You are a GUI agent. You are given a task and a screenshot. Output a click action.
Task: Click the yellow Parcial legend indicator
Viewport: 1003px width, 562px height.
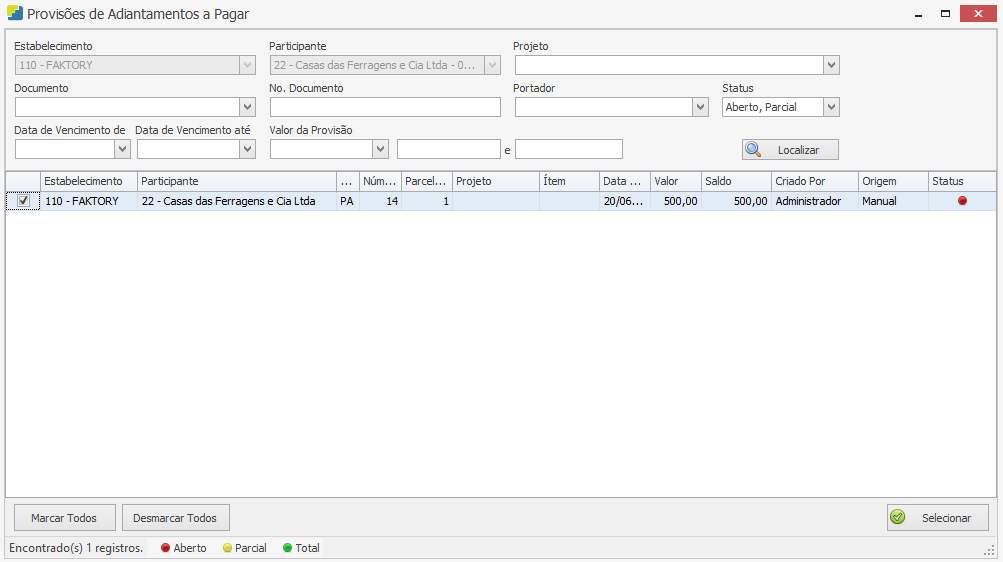point(227,548)
